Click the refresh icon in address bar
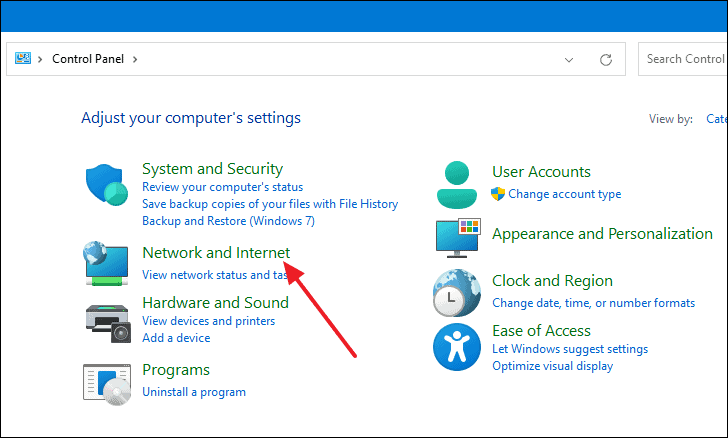This screenshot has width=728, height=438. (x=605, y=59)
